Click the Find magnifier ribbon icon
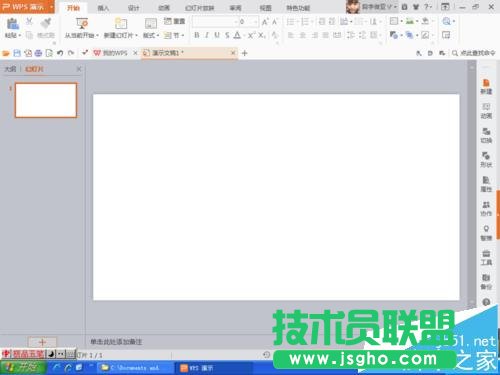This screenshot has height=375, width=500. pyautogui.click(x=446, y=22)
